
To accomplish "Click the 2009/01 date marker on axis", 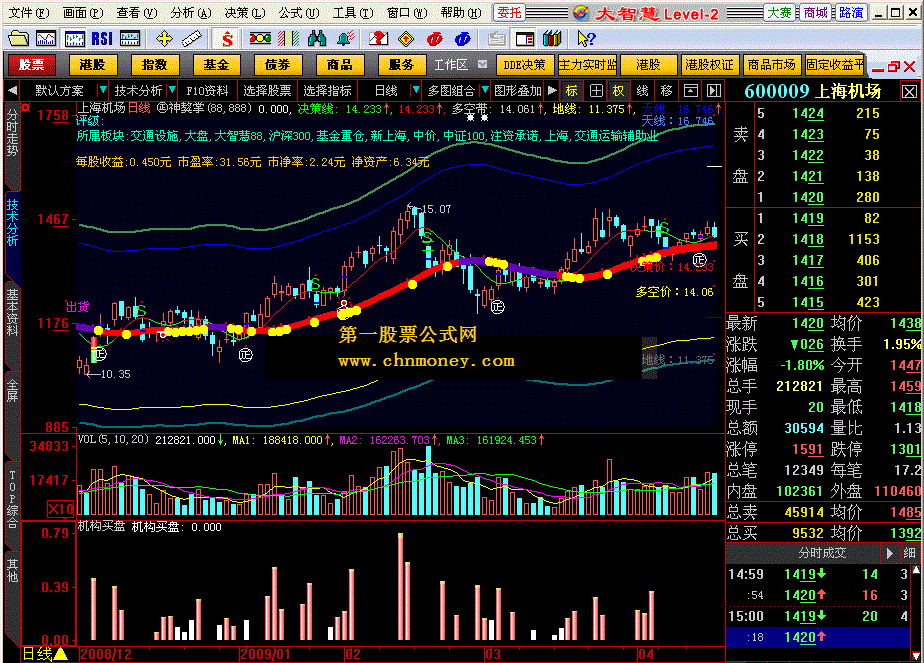I will (x=266, y=654).
